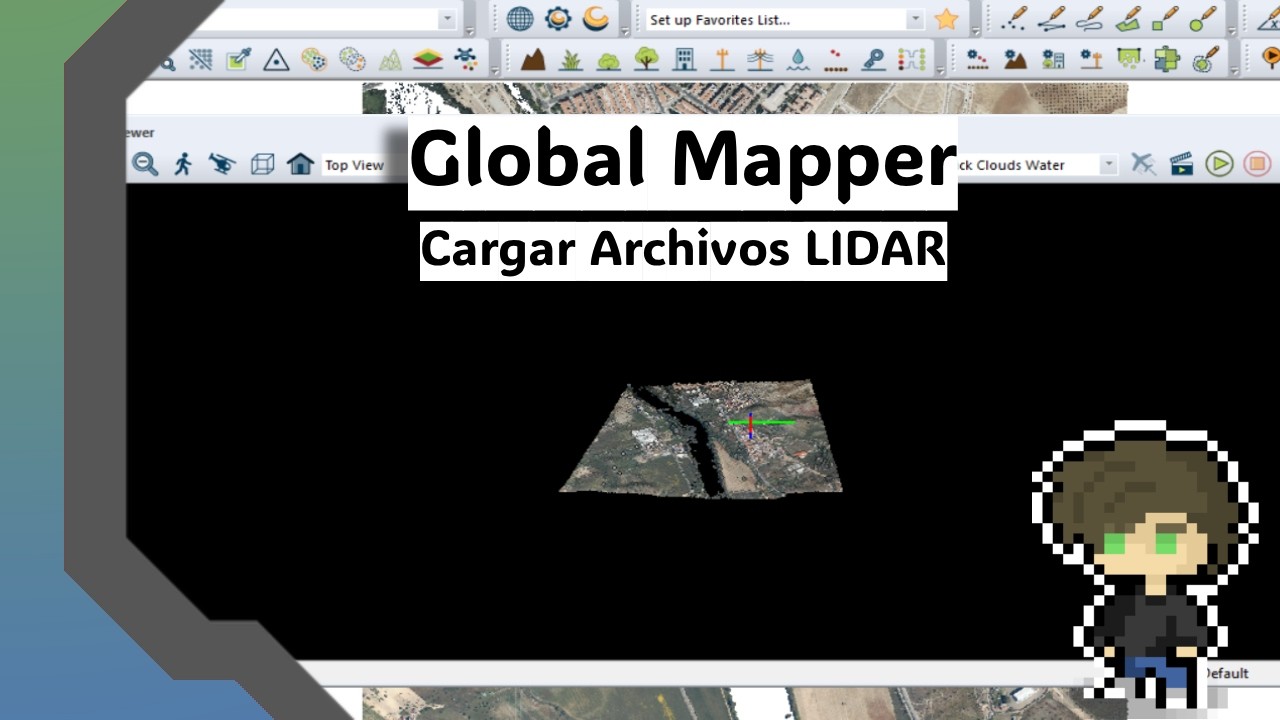
Task: Select the rectangle area pencil tool
Action: 1166,18
